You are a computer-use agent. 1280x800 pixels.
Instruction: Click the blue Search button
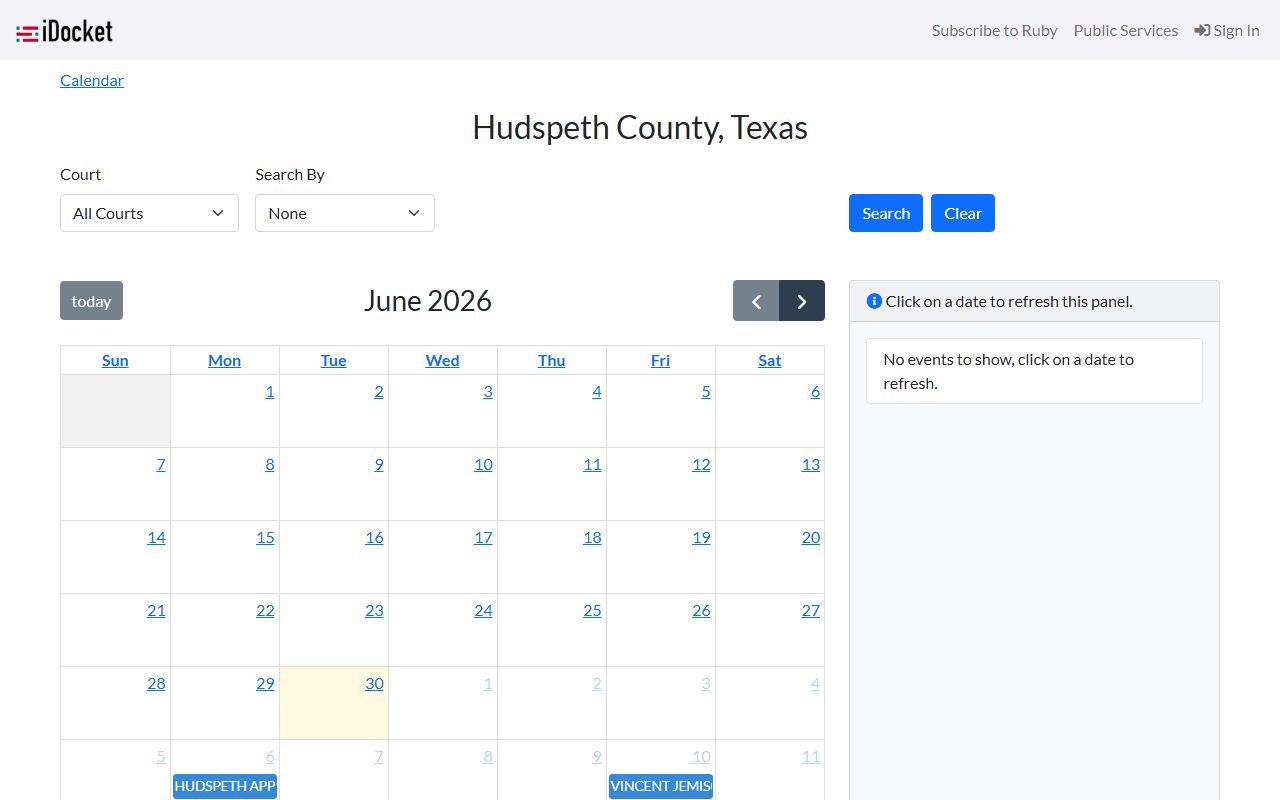886,213
